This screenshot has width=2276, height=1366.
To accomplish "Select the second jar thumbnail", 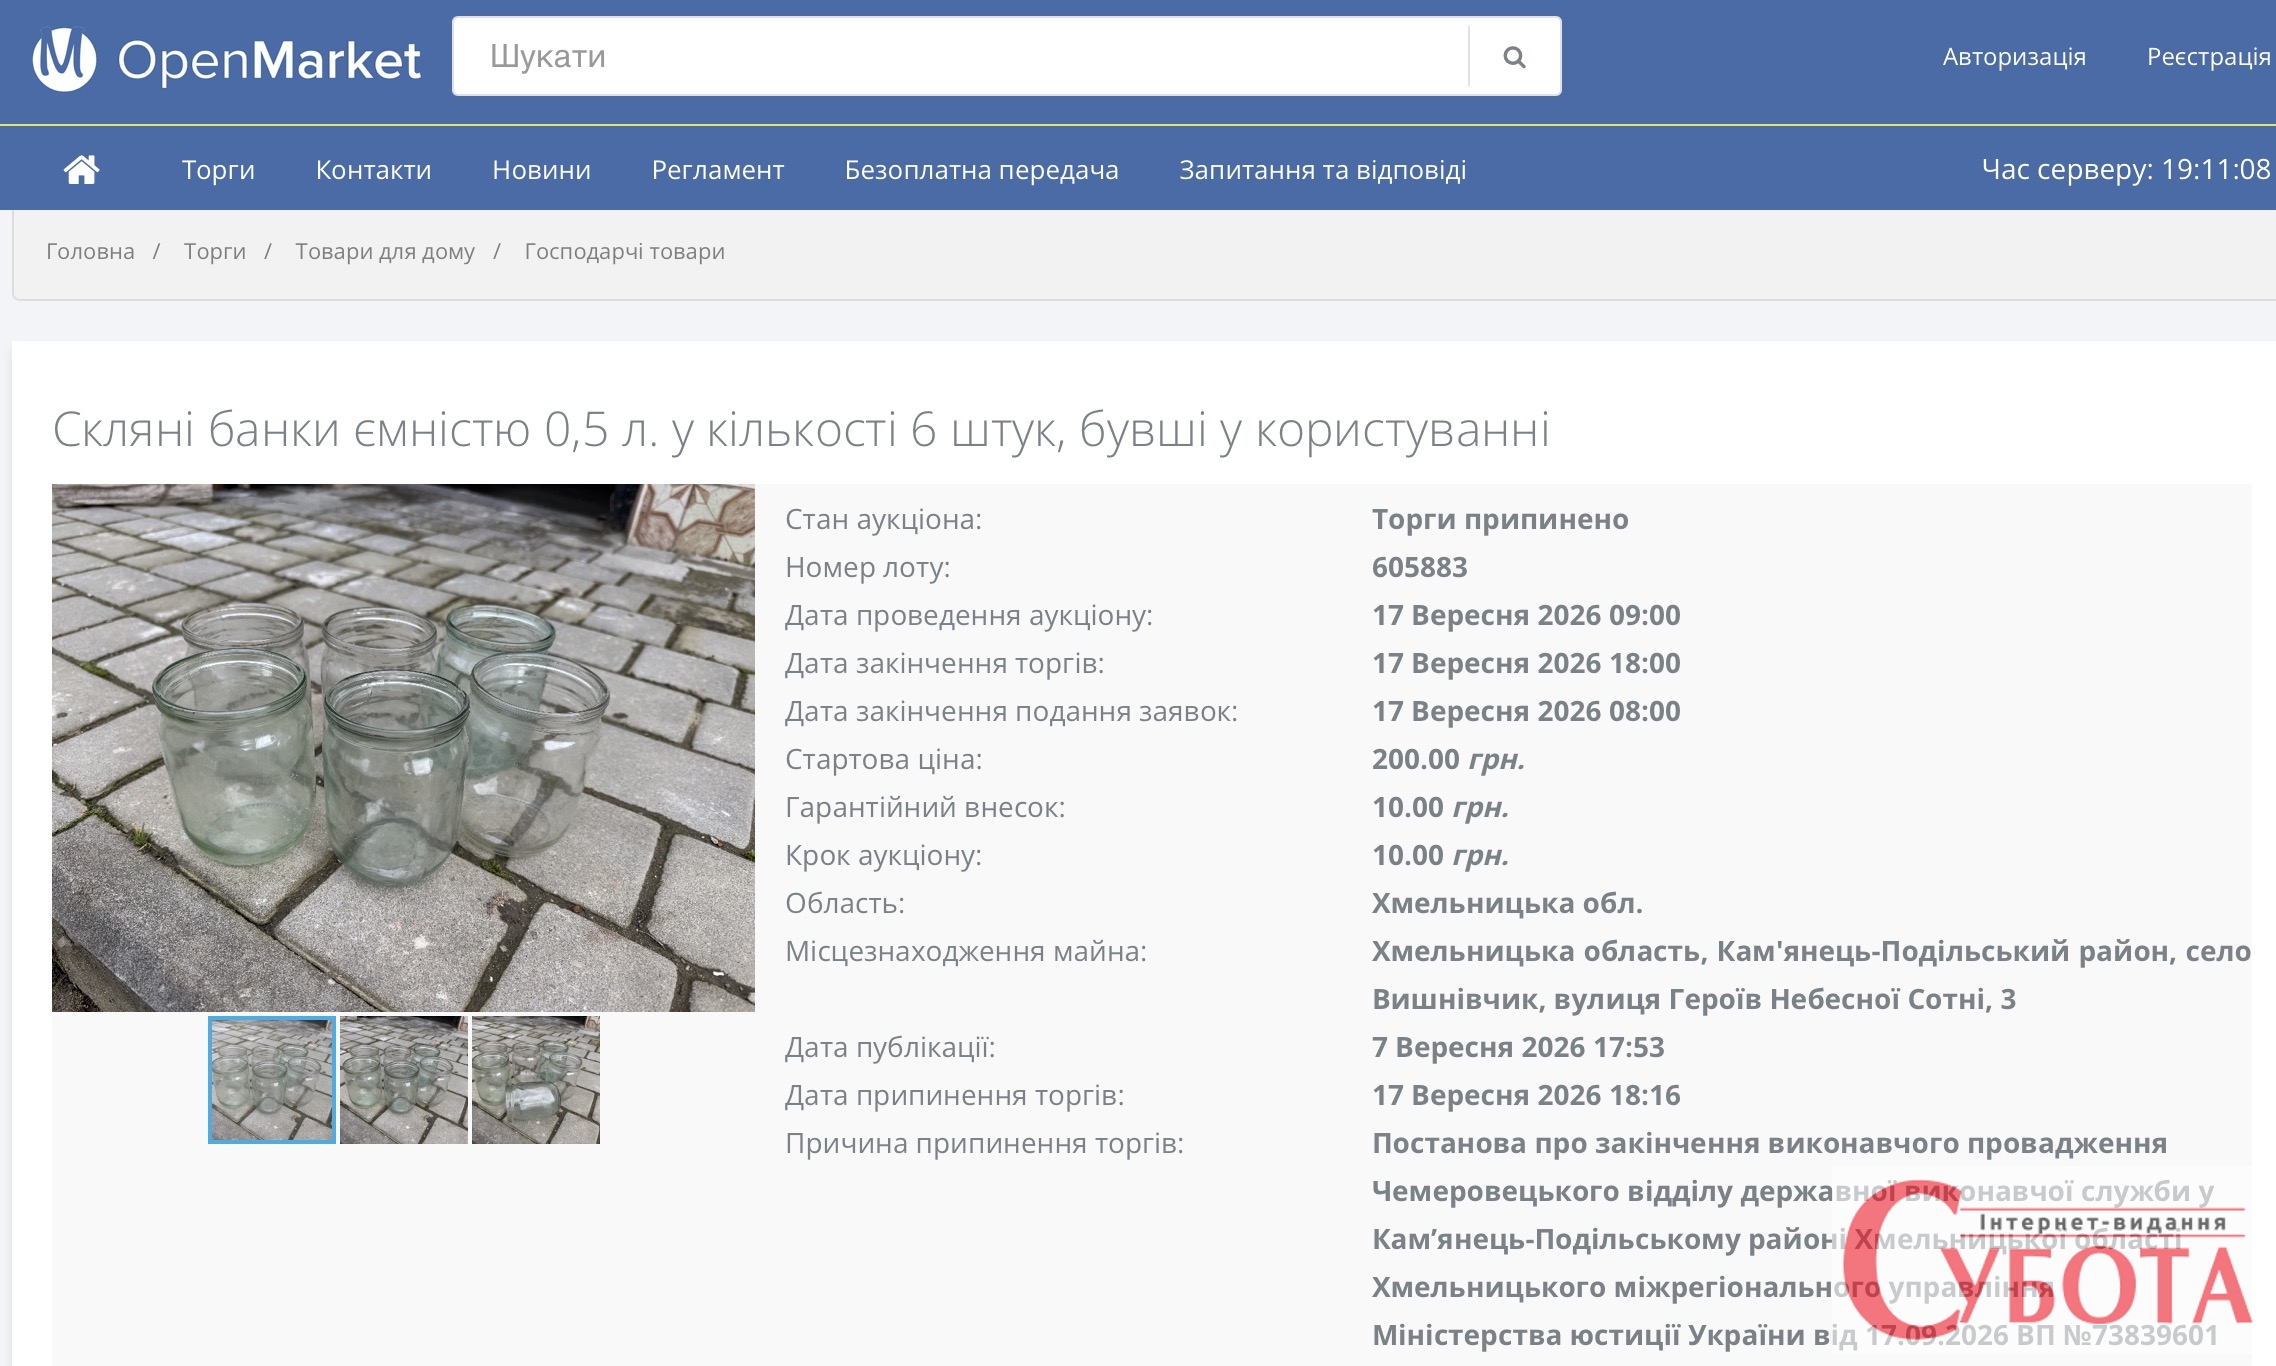I will click(x=404, y=1080).
